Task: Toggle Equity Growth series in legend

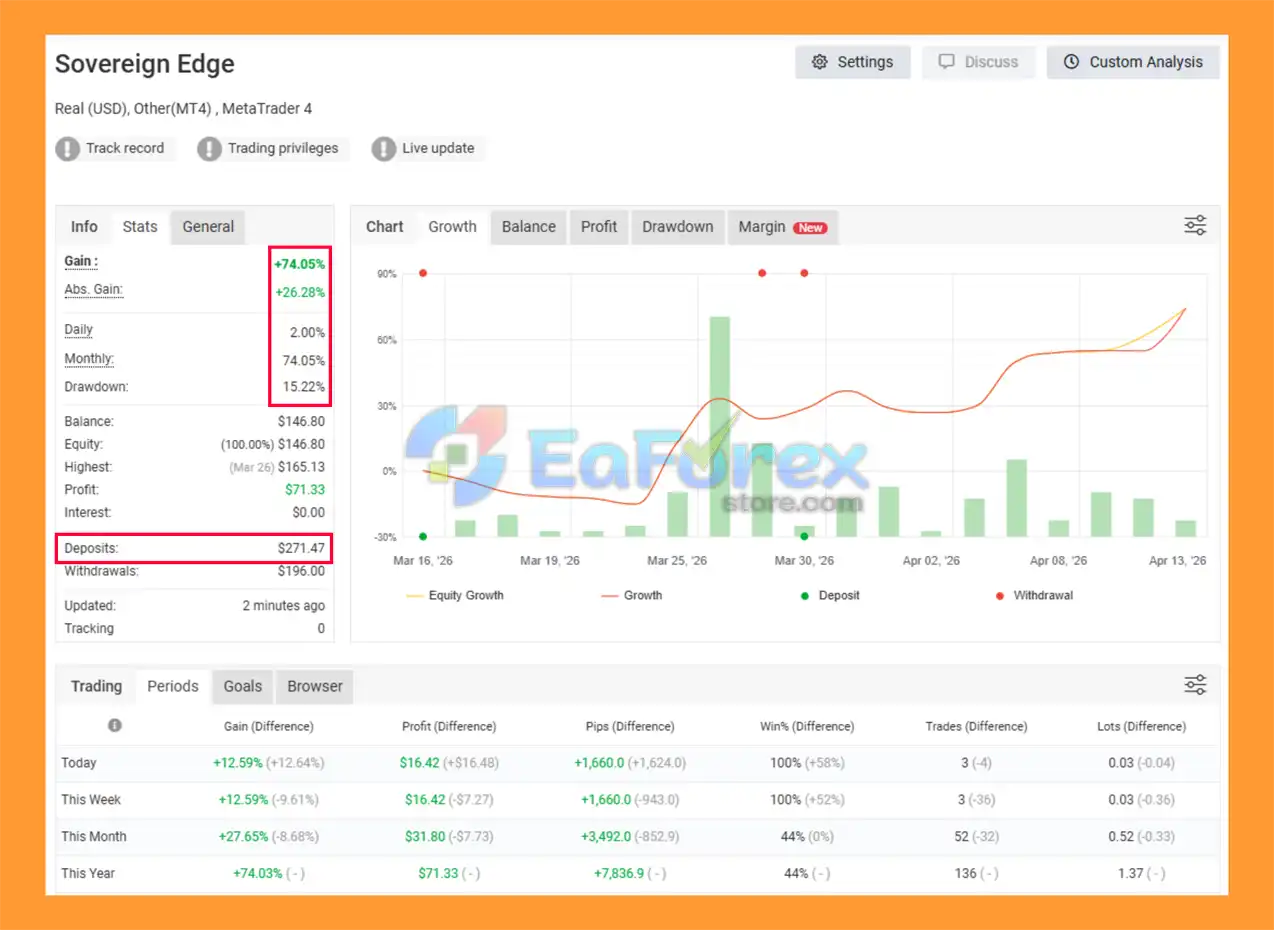Action: point(454,595)
